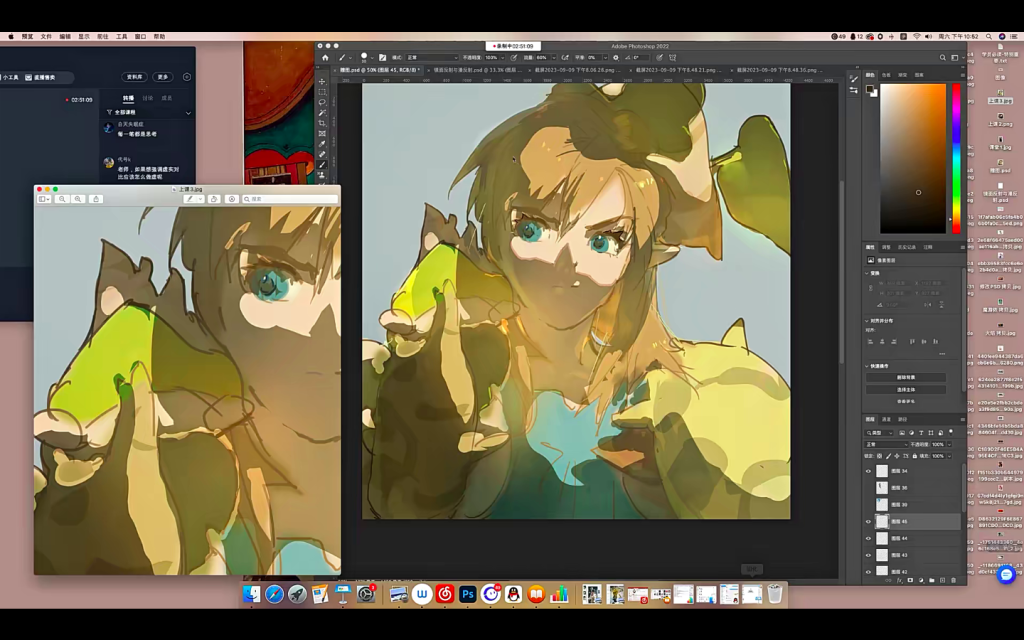Click the 更多 button

[163, 77]
